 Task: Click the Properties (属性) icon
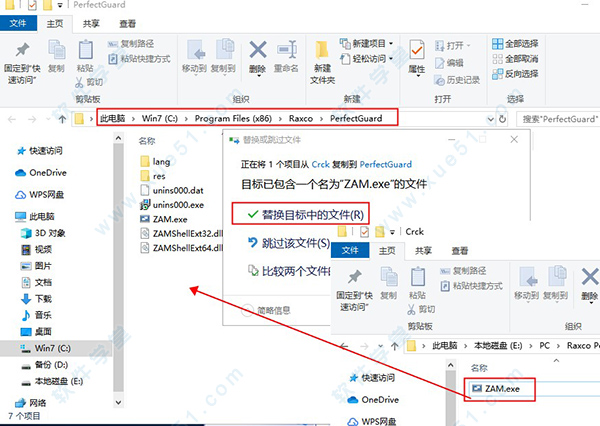(416, 51)
